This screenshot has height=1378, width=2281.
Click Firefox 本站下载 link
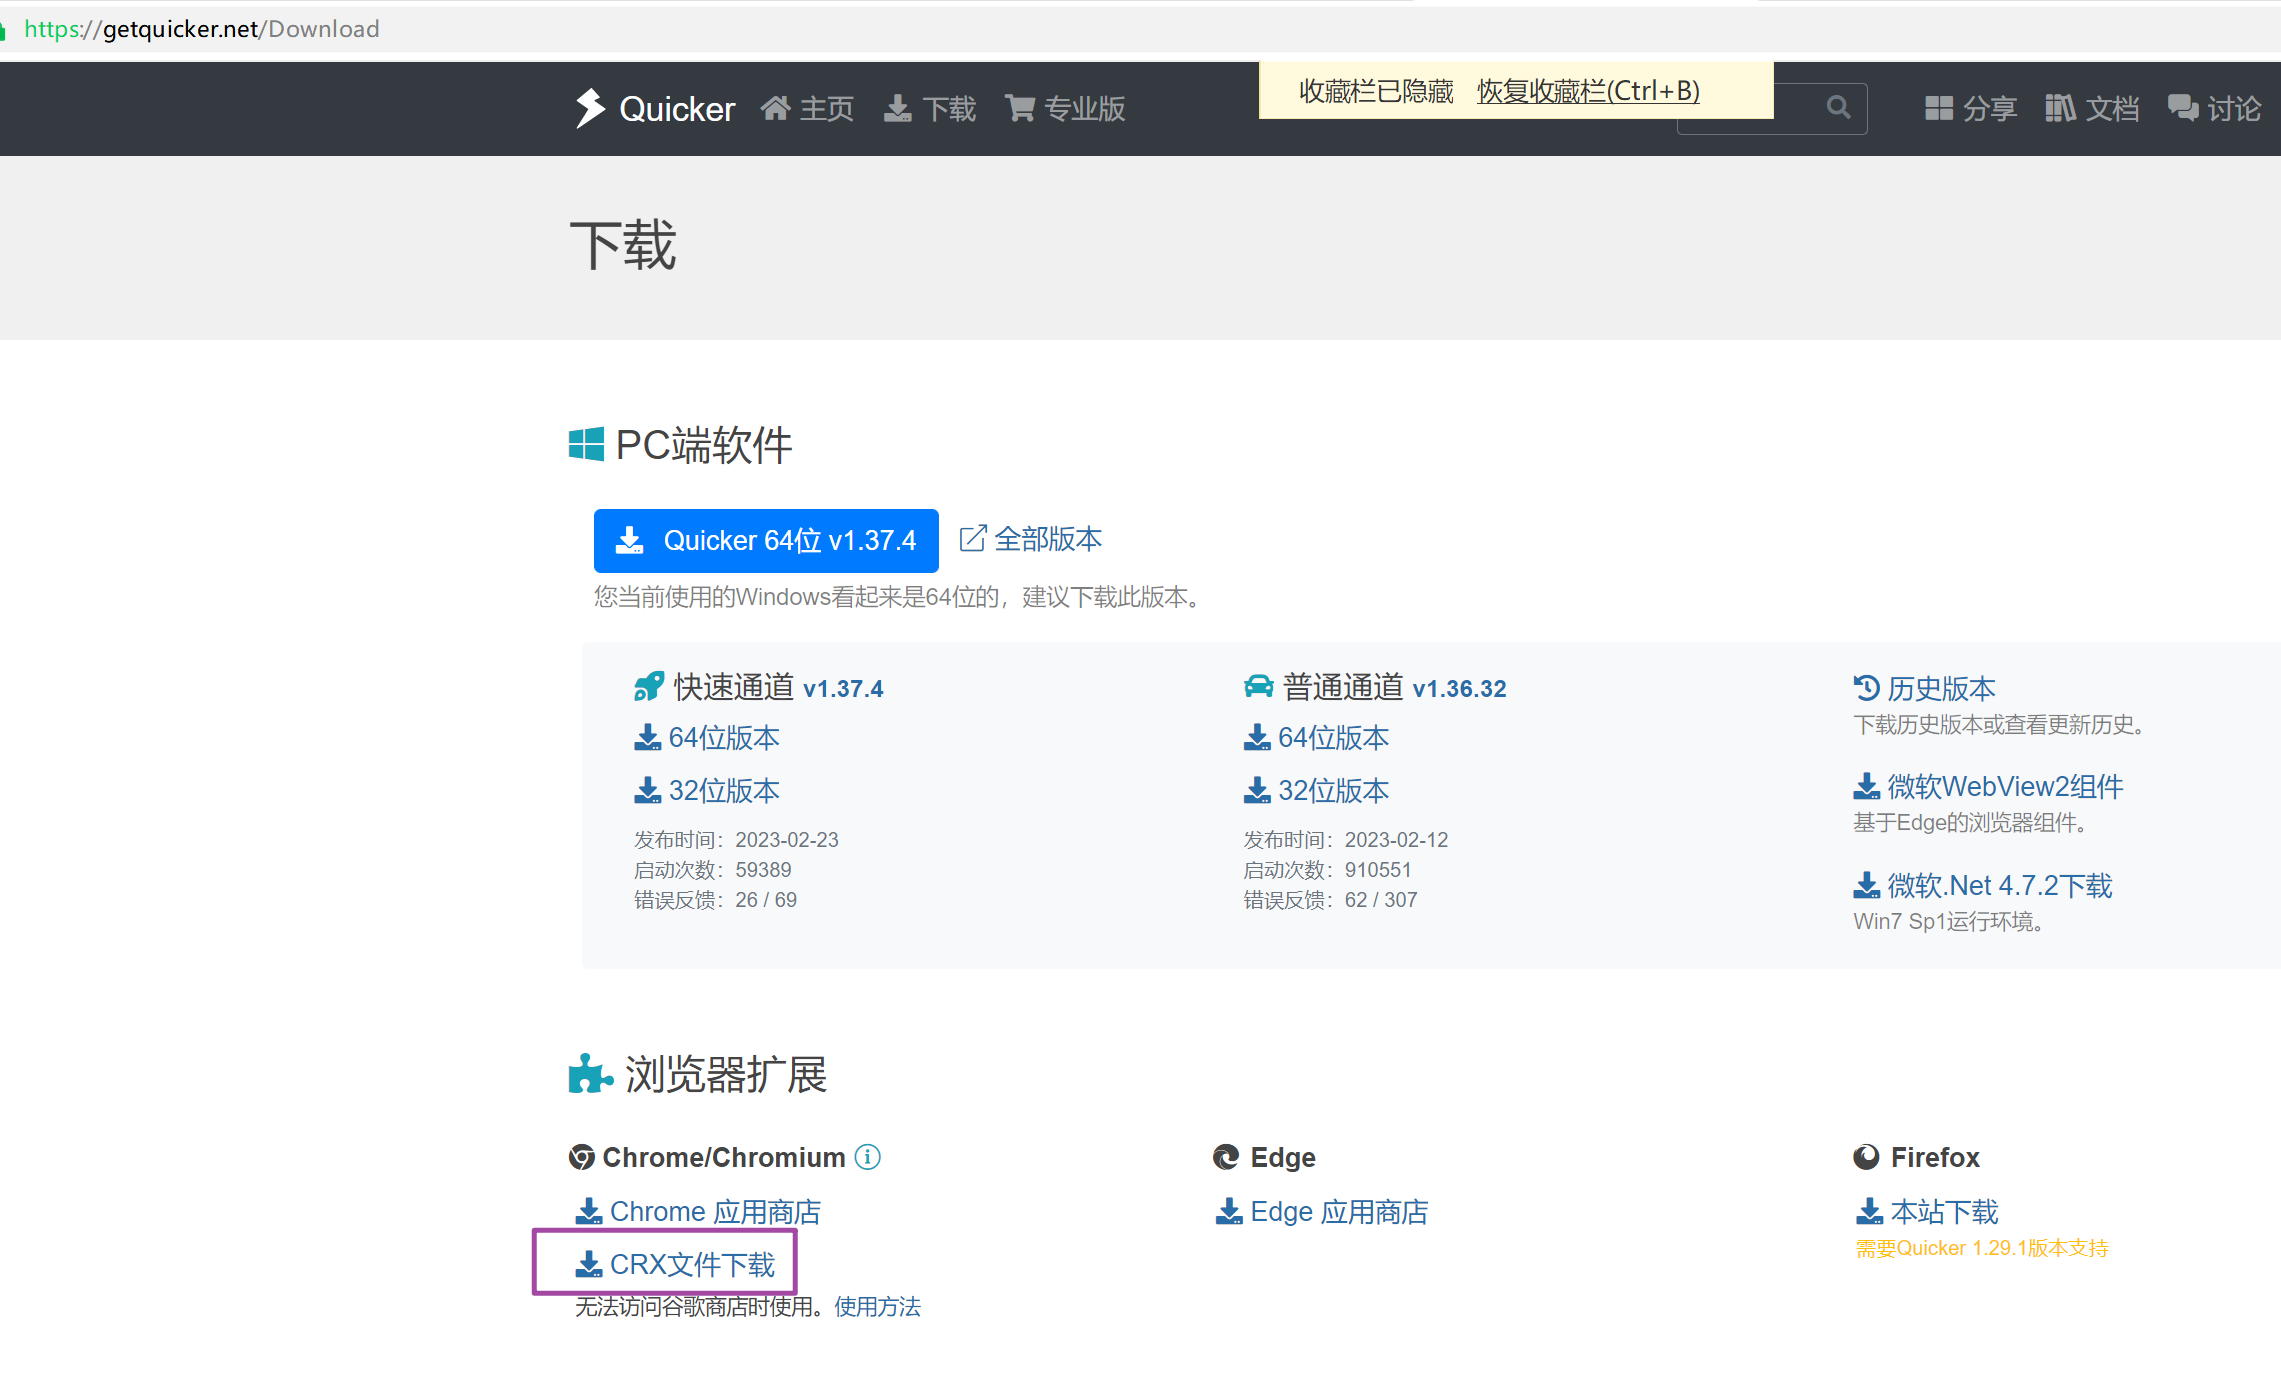coord(1944,1212)
